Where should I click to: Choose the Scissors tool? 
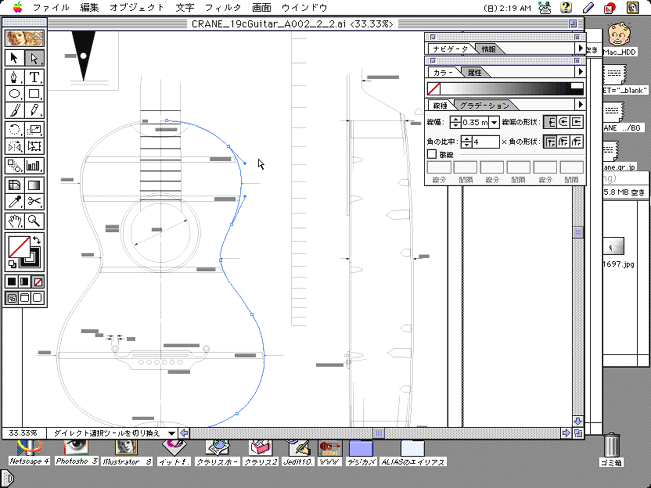pyautogui.click(x=34, y=201)
